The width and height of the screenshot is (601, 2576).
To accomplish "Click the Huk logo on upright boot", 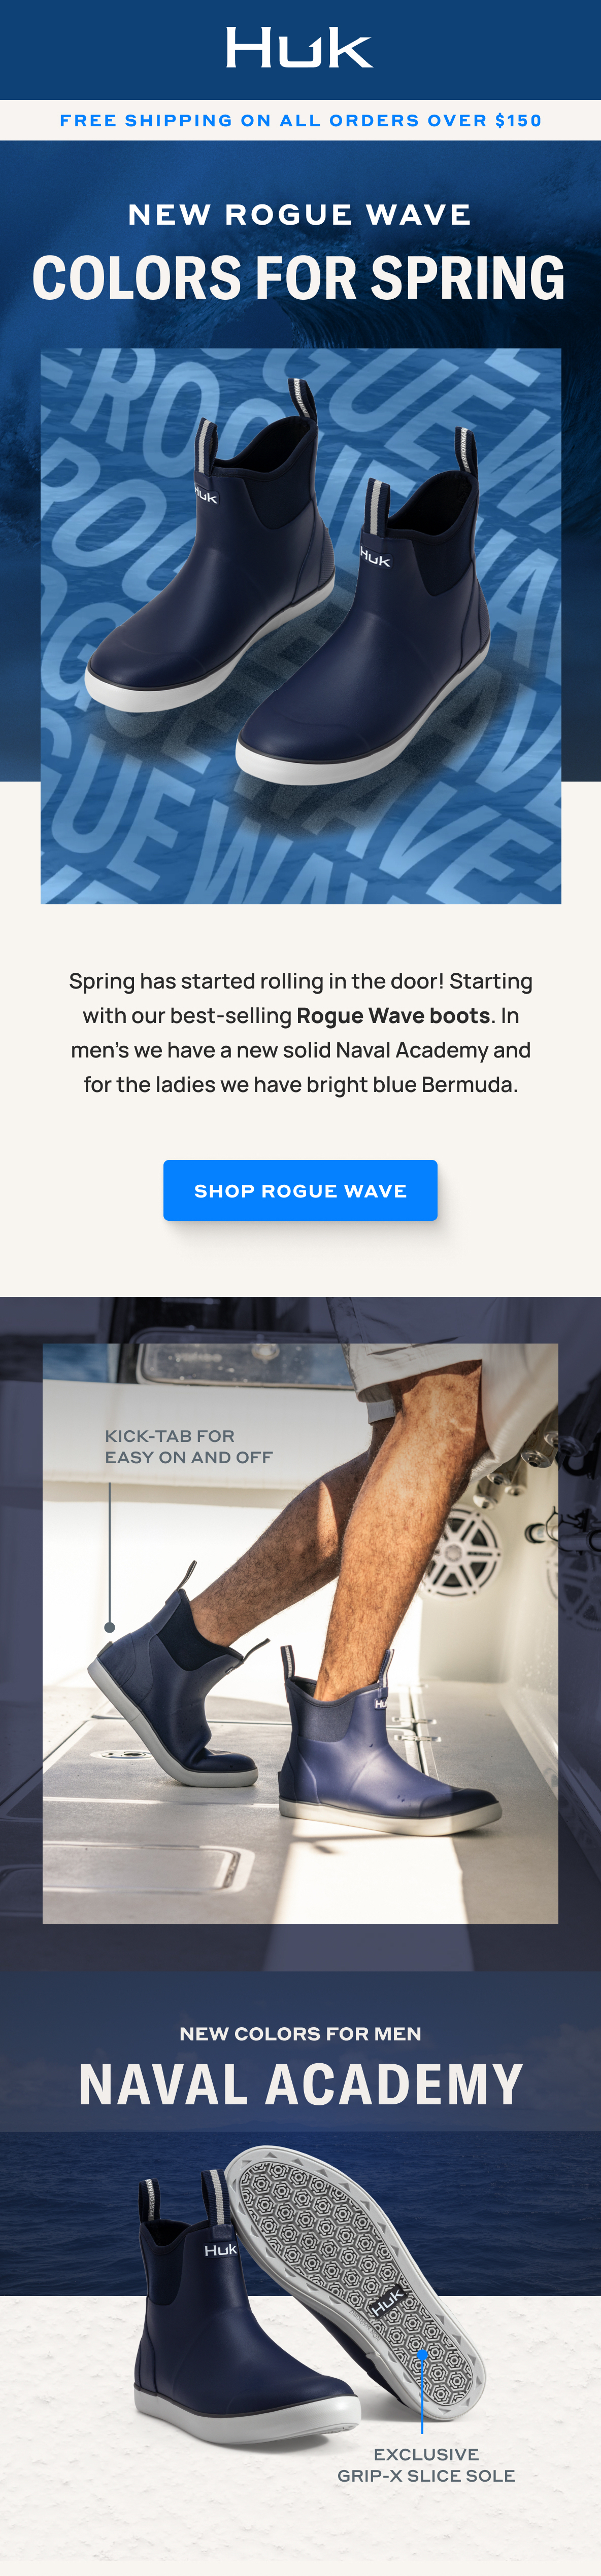I will point(221,2249).
